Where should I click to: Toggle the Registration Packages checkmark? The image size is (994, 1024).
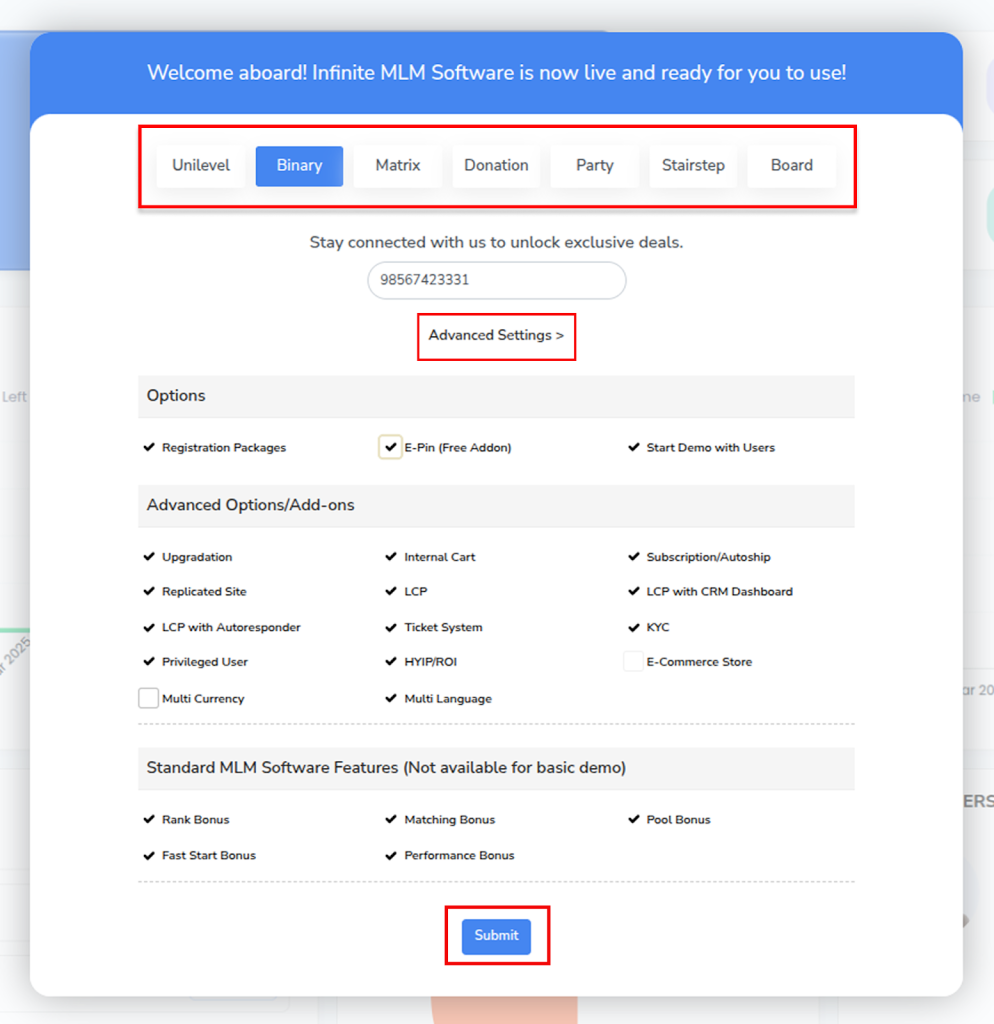tap(149, 448)
